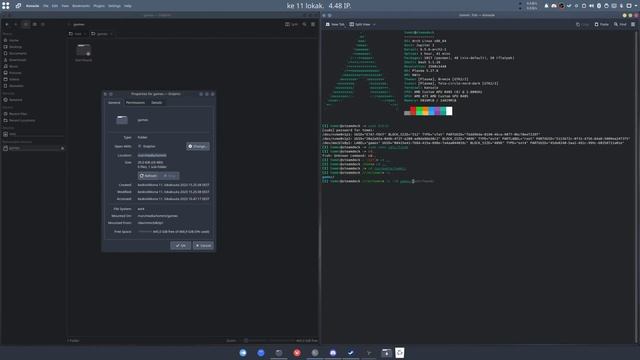Open Recent Locations in Dolphin's sidebar
The image size is (640, 360).
point(33,120)
